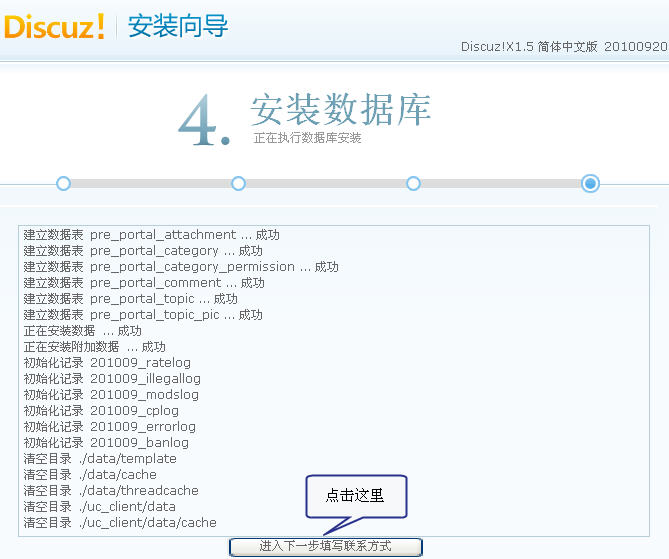Click the pre_portal_category_permission log line
The width and height of the screenshot is (669, 559).
181,267
